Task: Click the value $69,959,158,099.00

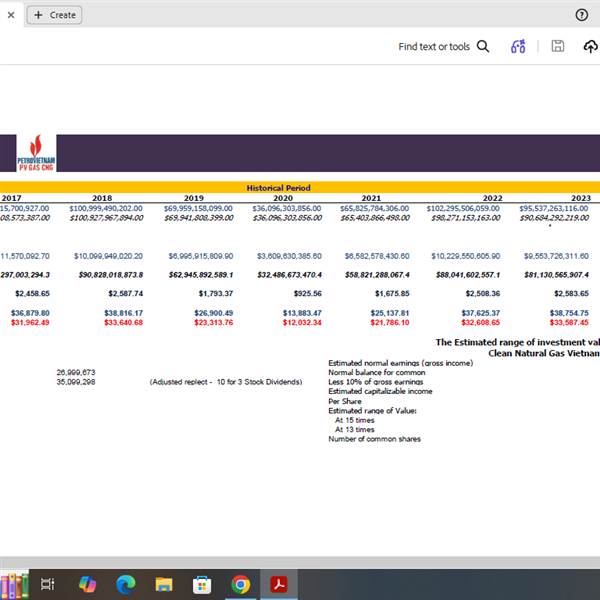Action: tap(198, 208)
